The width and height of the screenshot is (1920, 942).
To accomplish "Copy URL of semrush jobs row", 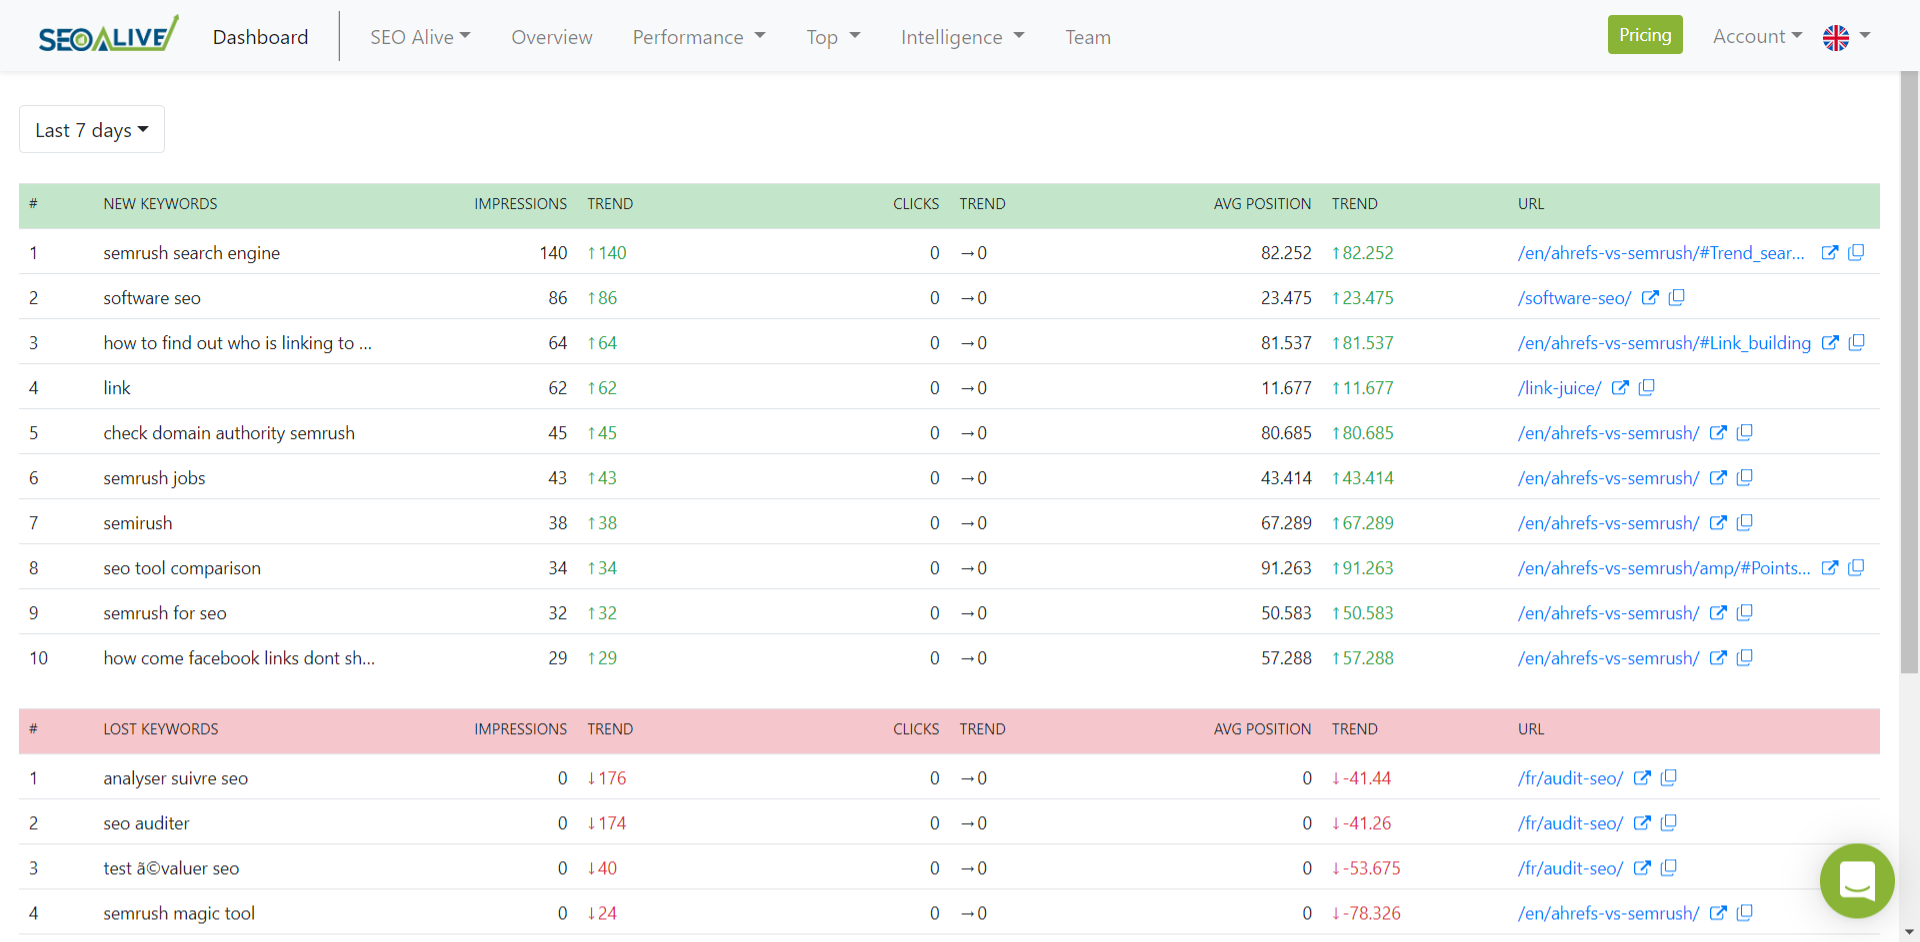I will tap(1745, 477).
